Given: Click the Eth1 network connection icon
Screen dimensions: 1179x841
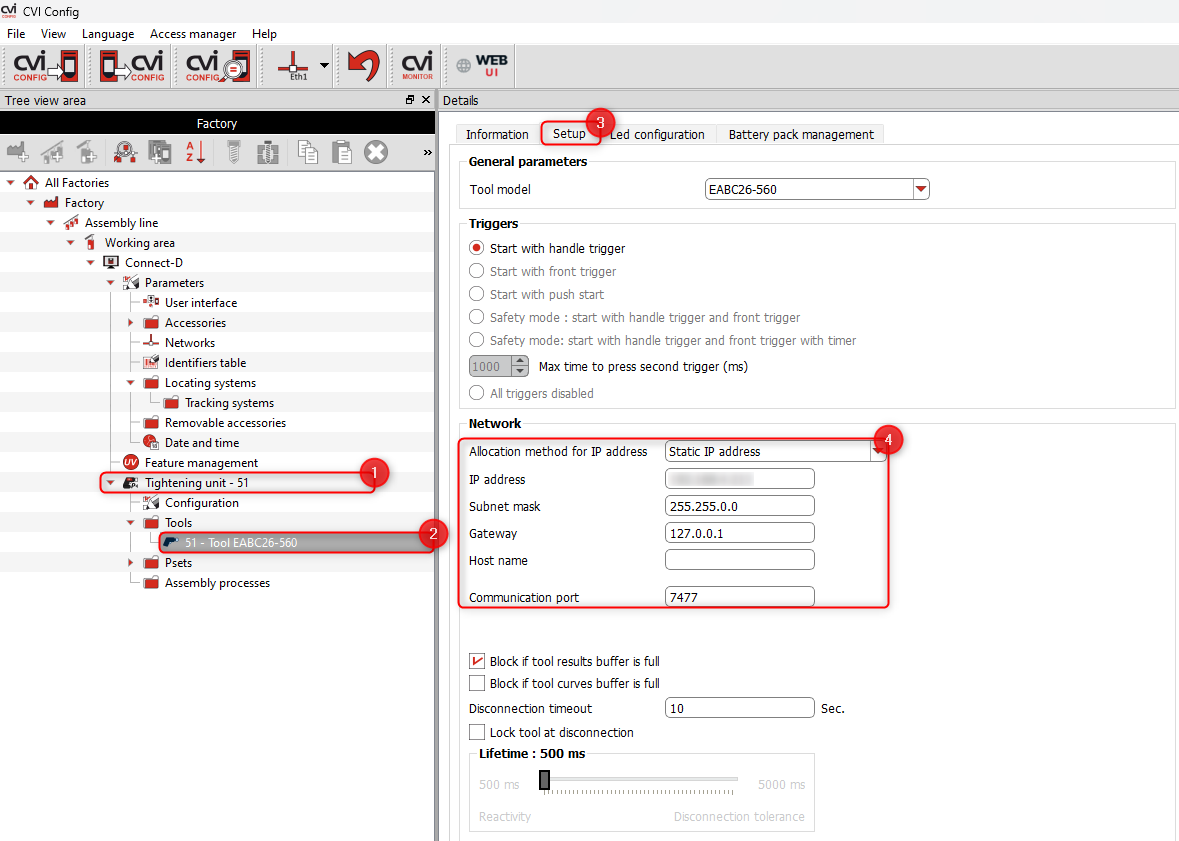Looking at the screenshot, I should click(293, 66).
